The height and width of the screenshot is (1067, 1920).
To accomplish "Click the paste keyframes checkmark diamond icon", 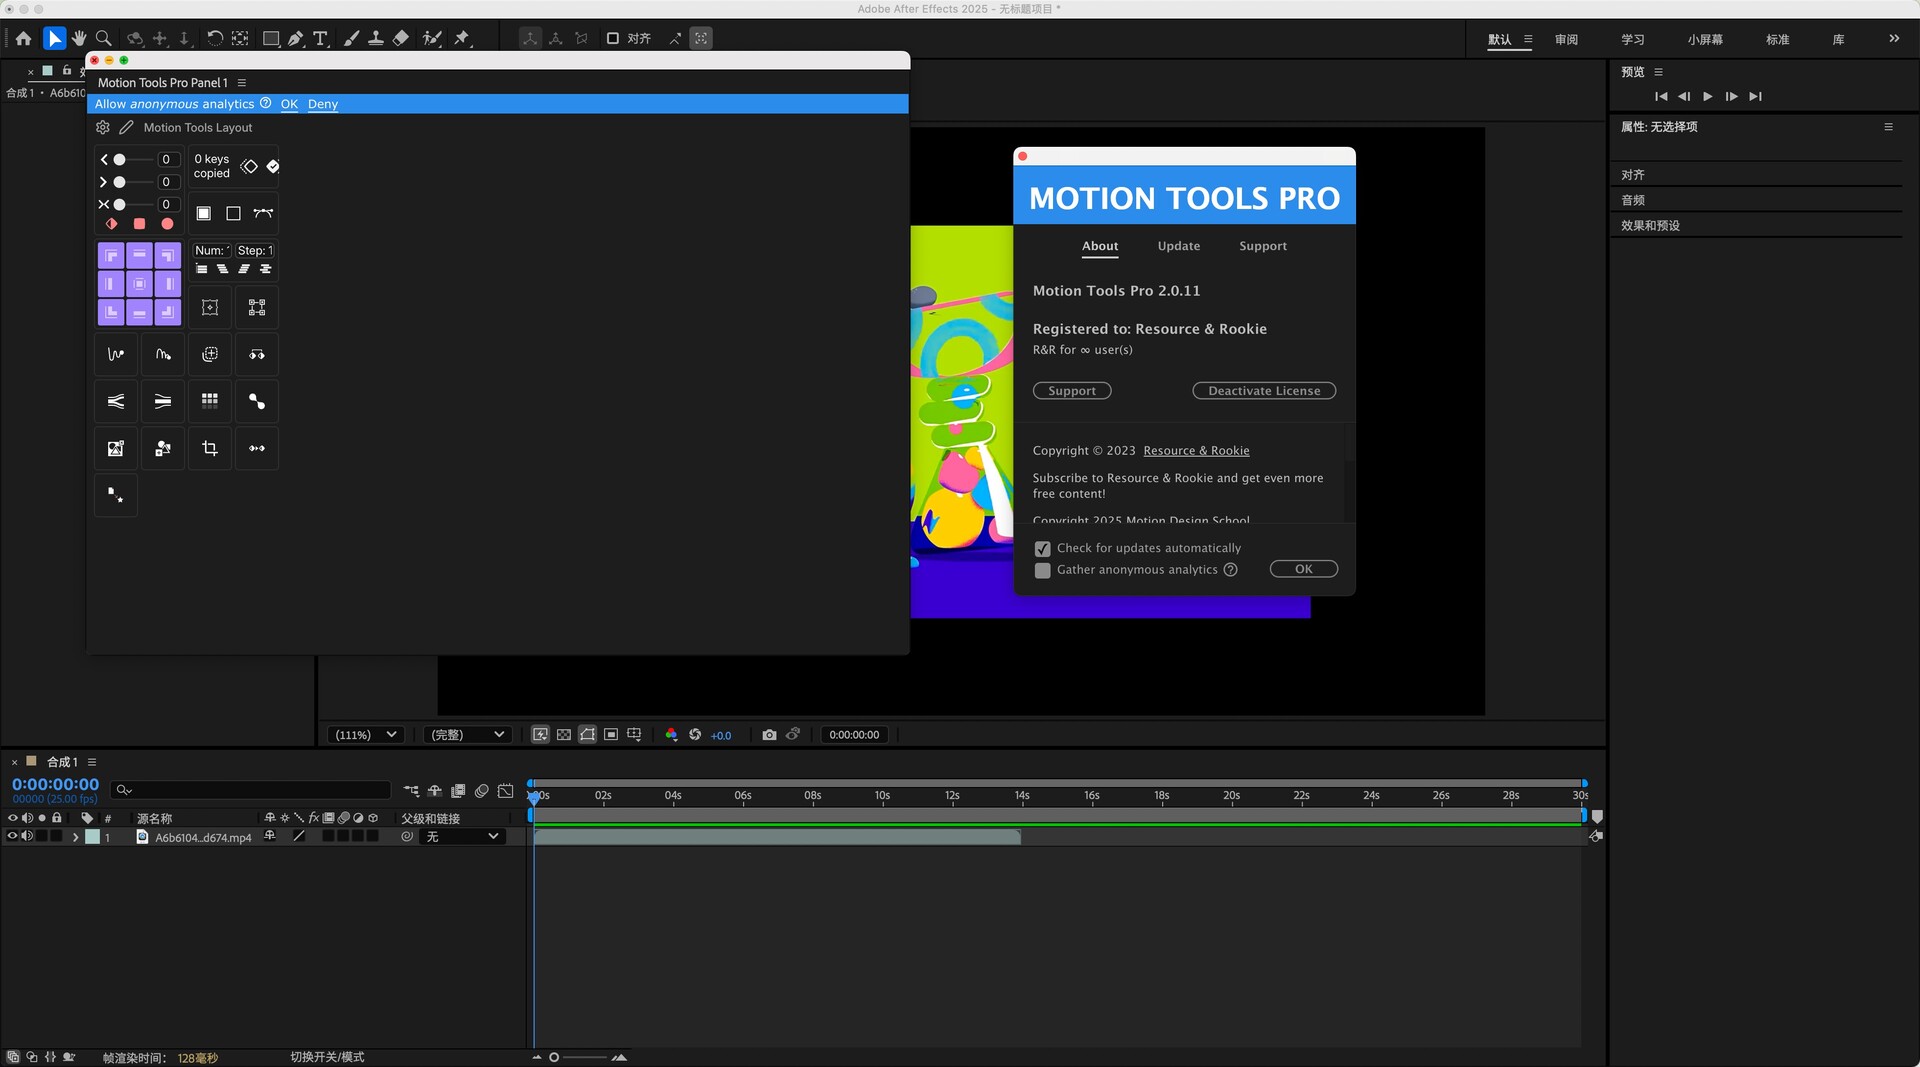I will 273,166.
